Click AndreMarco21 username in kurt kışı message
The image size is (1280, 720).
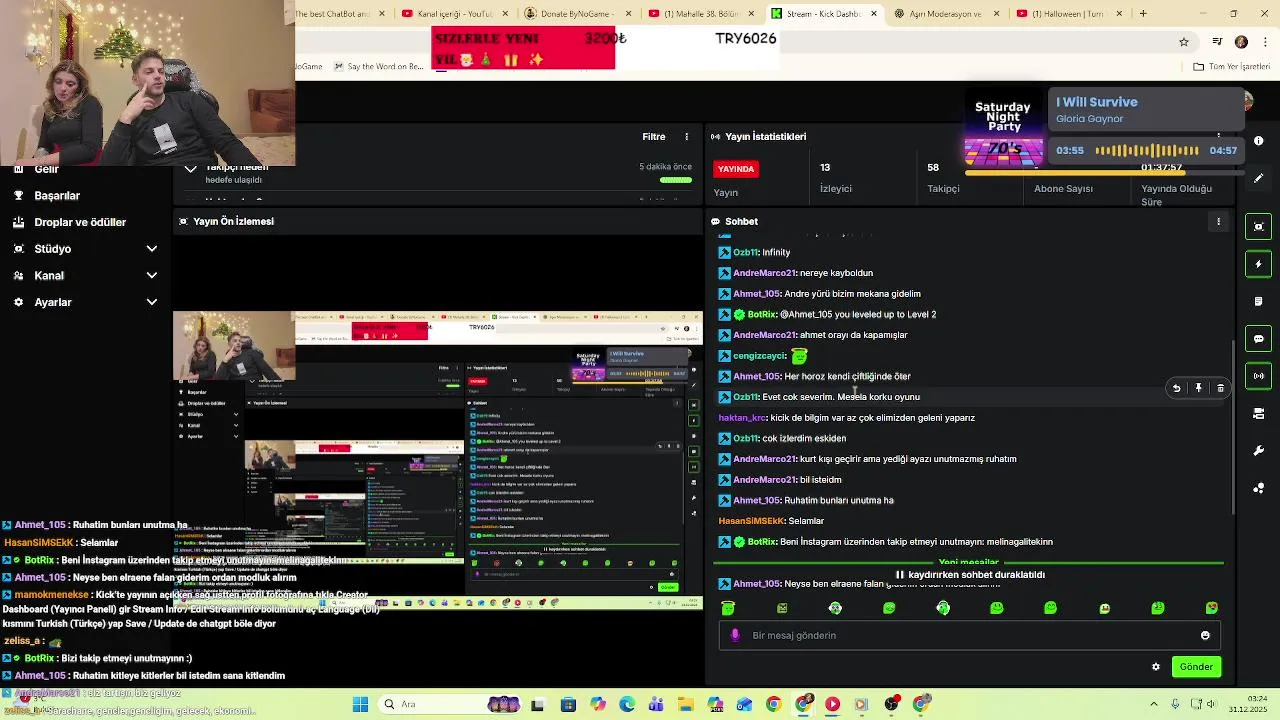click(x=764, y=459)
